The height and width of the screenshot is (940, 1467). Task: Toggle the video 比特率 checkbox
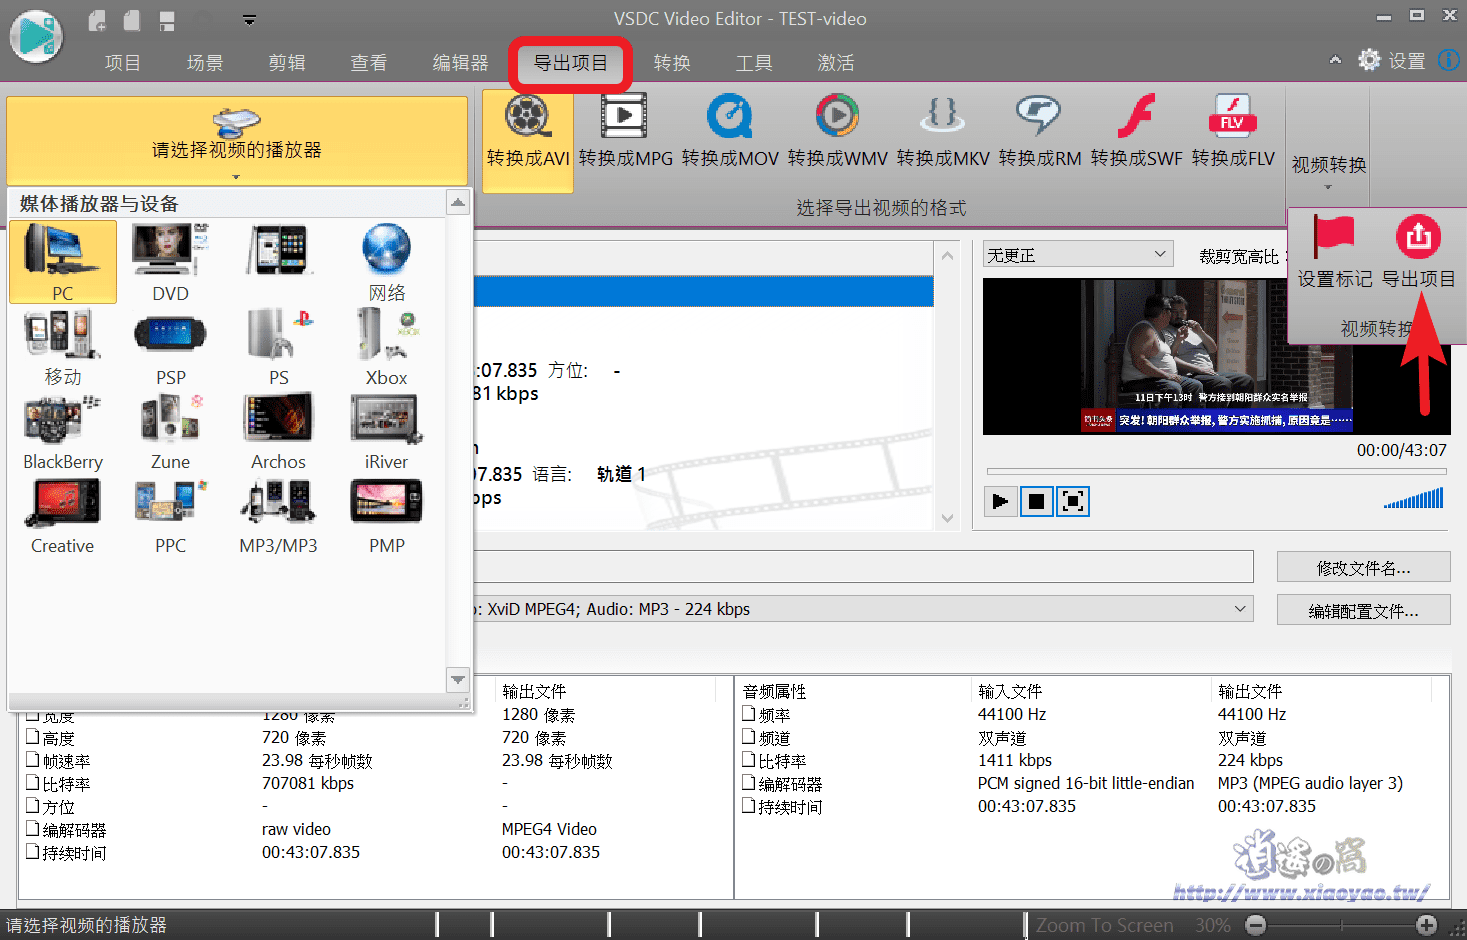(32, 783)
